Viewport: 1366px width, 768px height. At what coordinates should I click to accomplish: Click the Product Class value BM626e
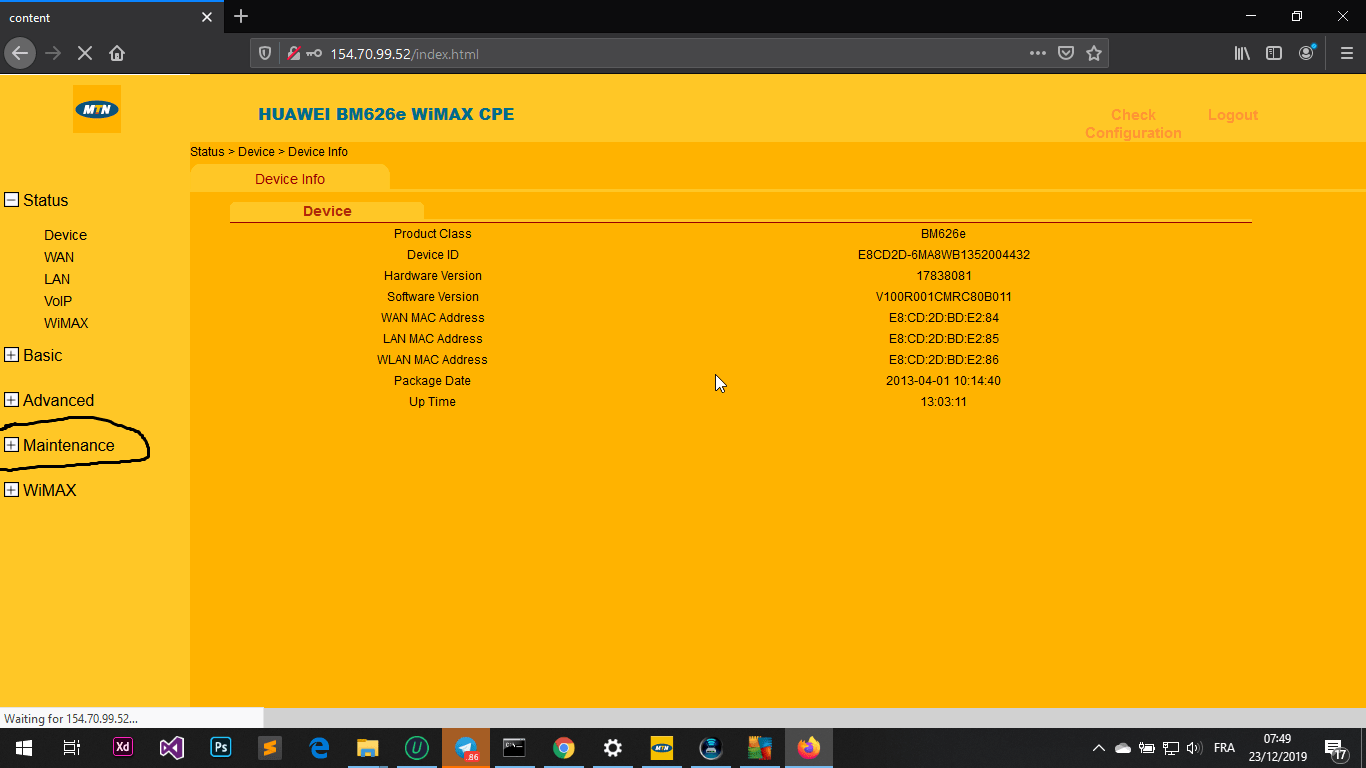[944, 234]
